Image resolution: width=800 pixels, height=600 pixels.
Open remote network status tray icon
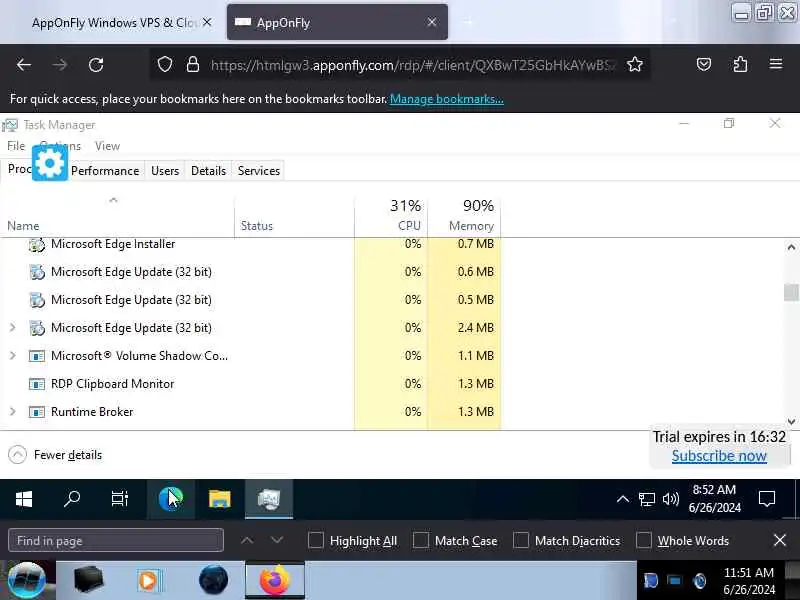(646, 499)
